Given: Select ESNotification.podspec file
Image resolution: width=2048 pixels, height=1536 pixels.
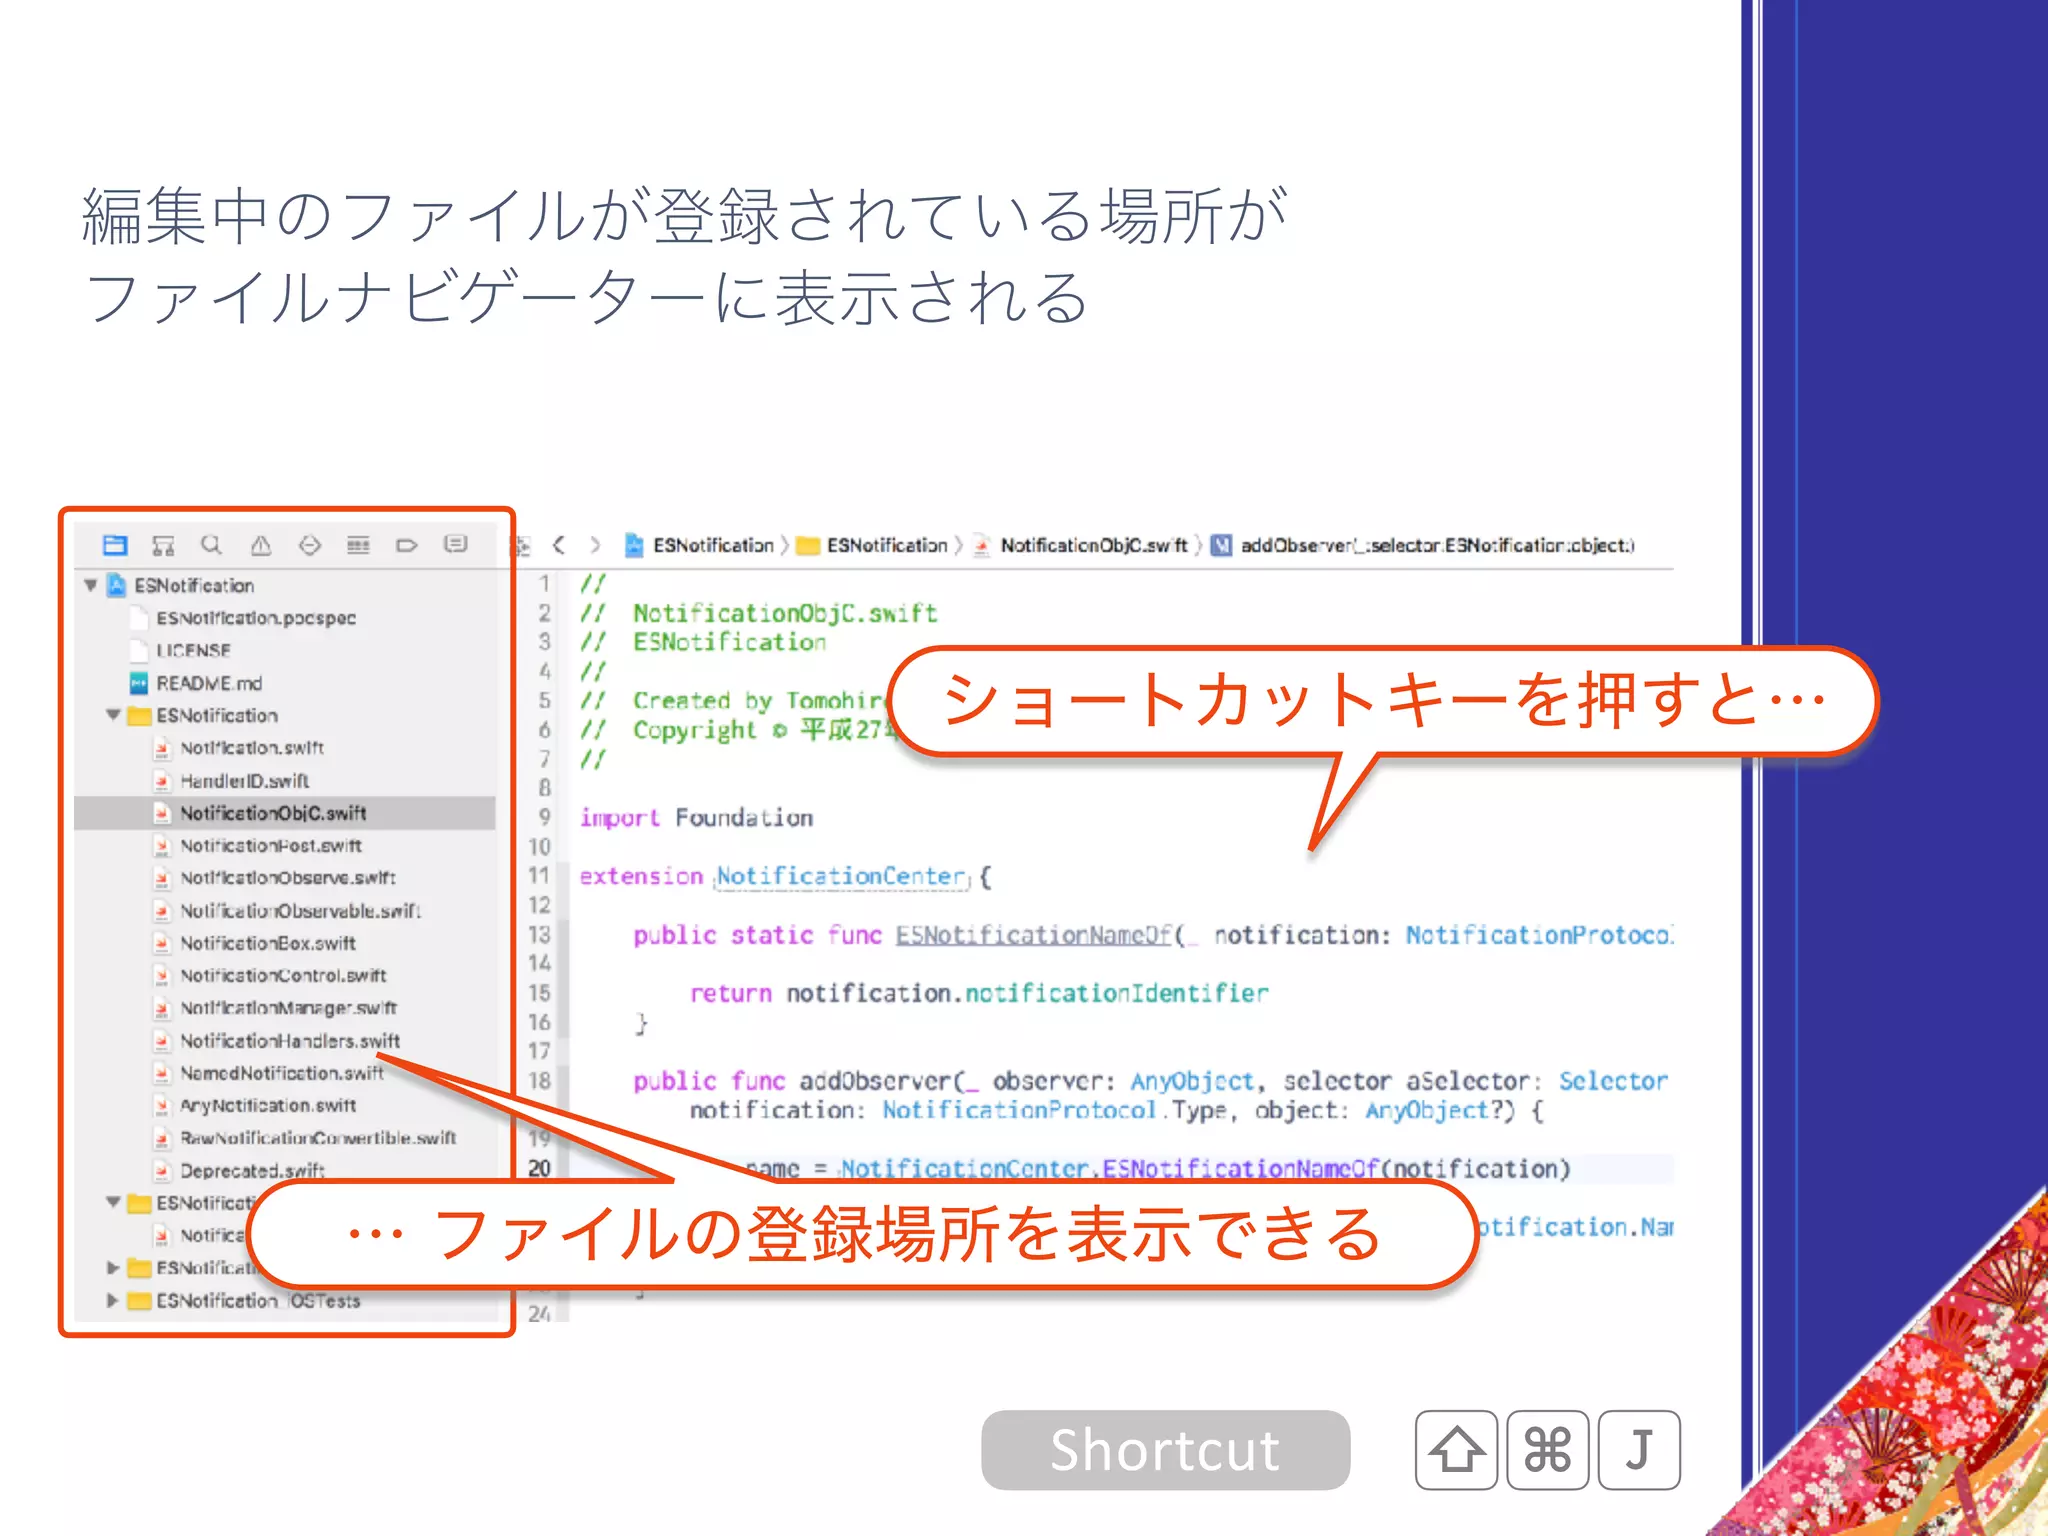Looking at the screenshot, I should (x=255, y=618).
